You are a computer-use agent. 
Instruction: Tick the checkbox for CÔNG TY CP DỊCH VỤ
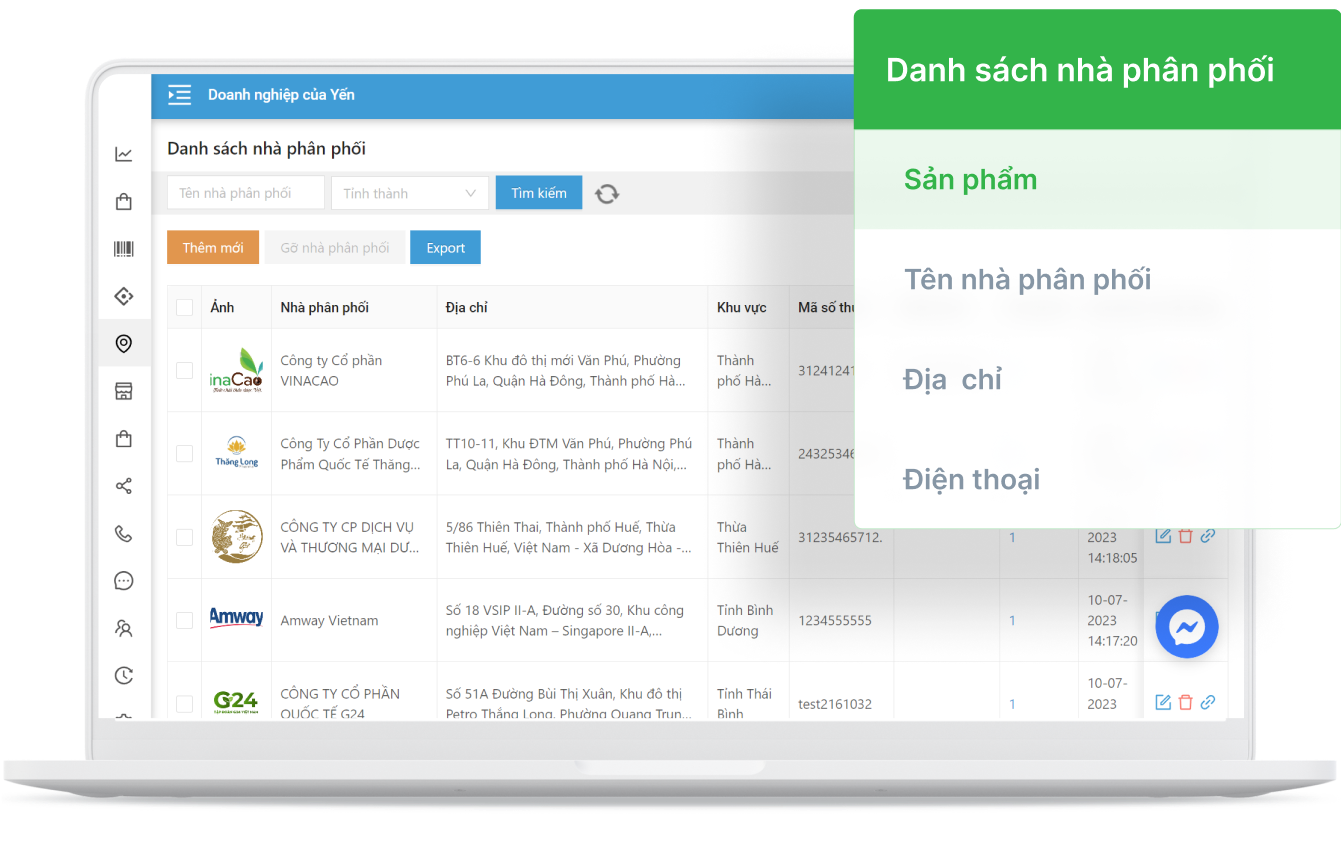coord(184,537)
